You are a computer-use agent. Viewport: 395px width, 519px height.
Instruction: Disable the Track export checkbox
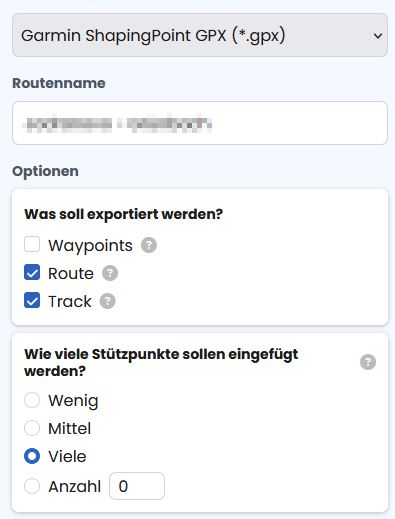click(32, 300)
